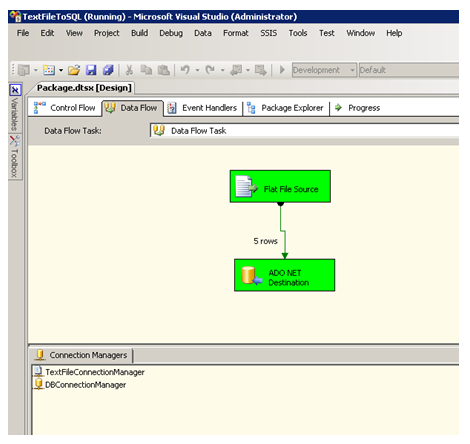470x444 pixels.
Task: Switch to the Progress tab
Action: [358, 108]
